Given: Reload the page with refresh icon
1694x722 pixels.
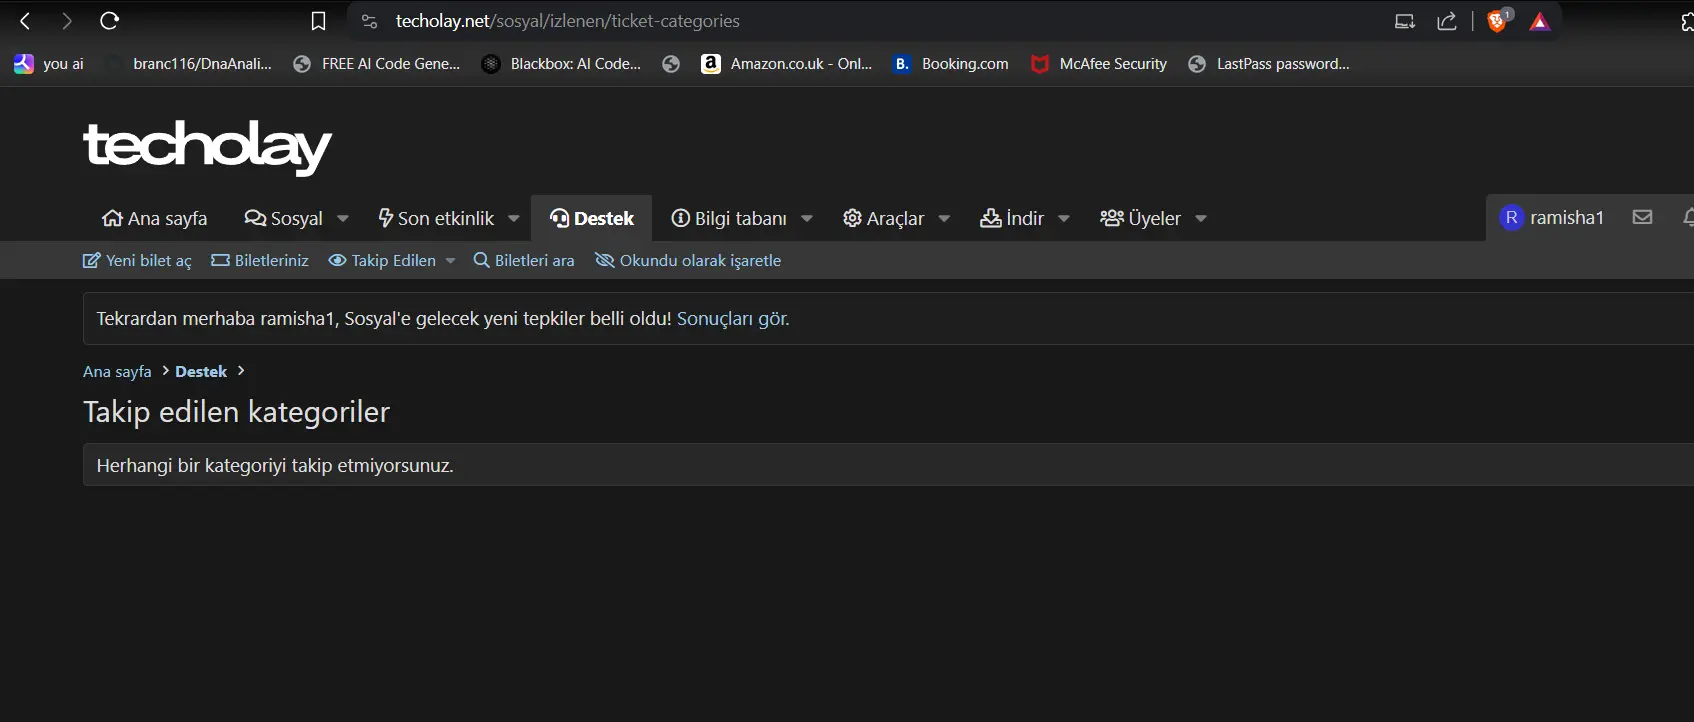Looking at the screenshot, I should point(110,21).
